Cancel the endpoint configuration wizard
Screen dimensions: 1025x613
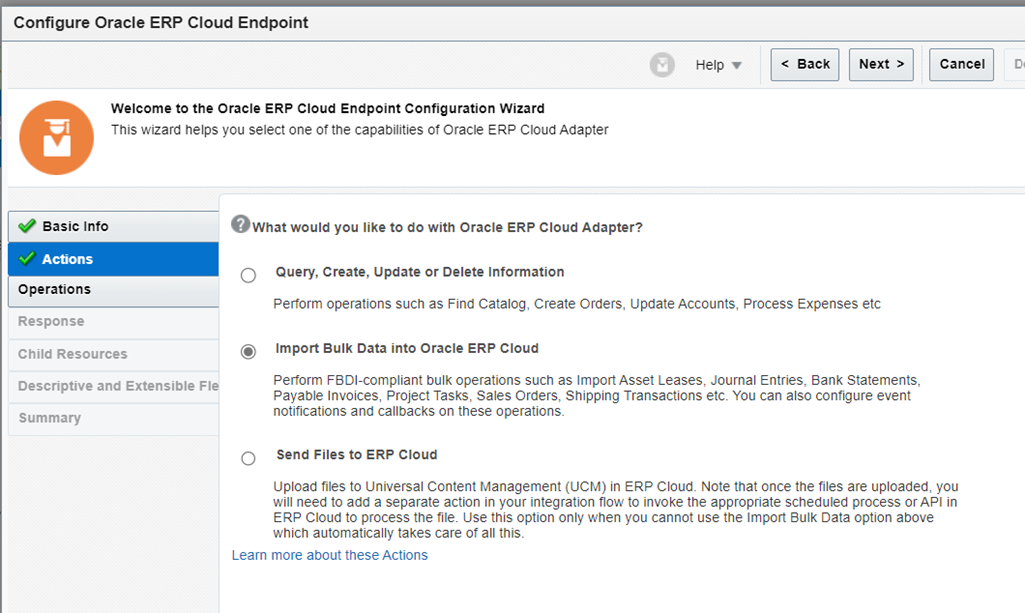(x=962, y=64)
